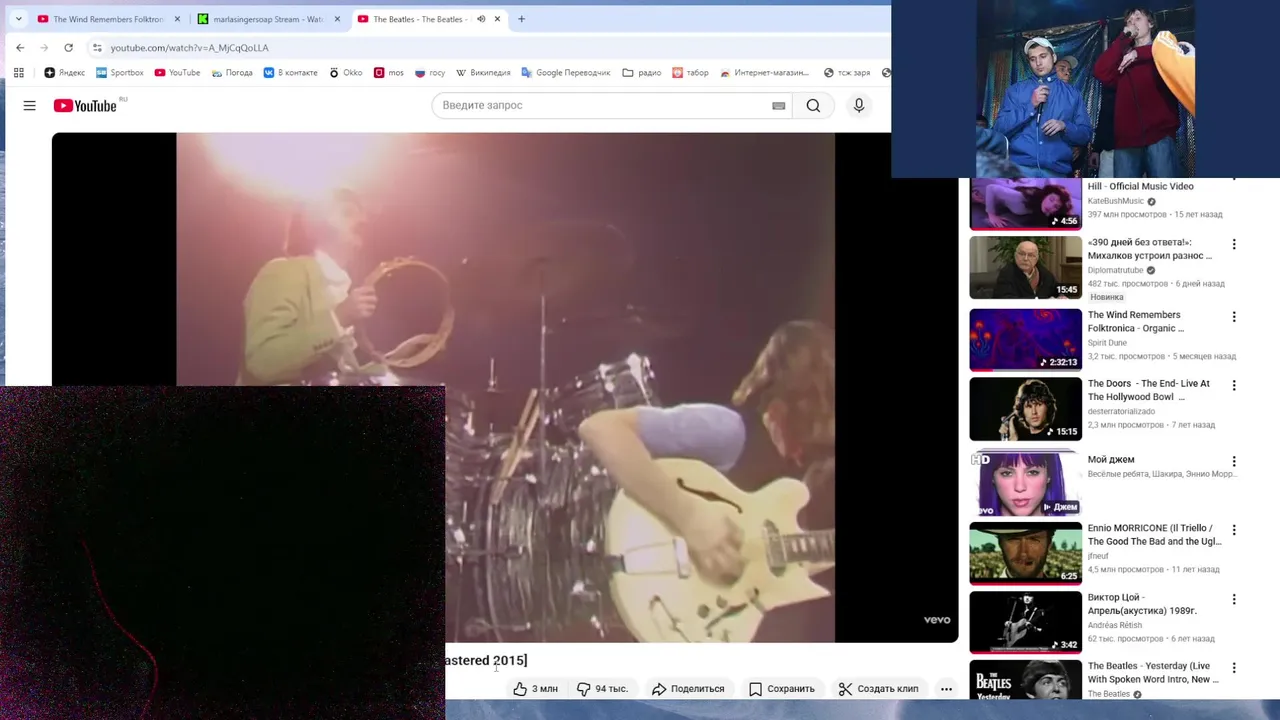
Task: Go forward in browser
Action: 44,47
